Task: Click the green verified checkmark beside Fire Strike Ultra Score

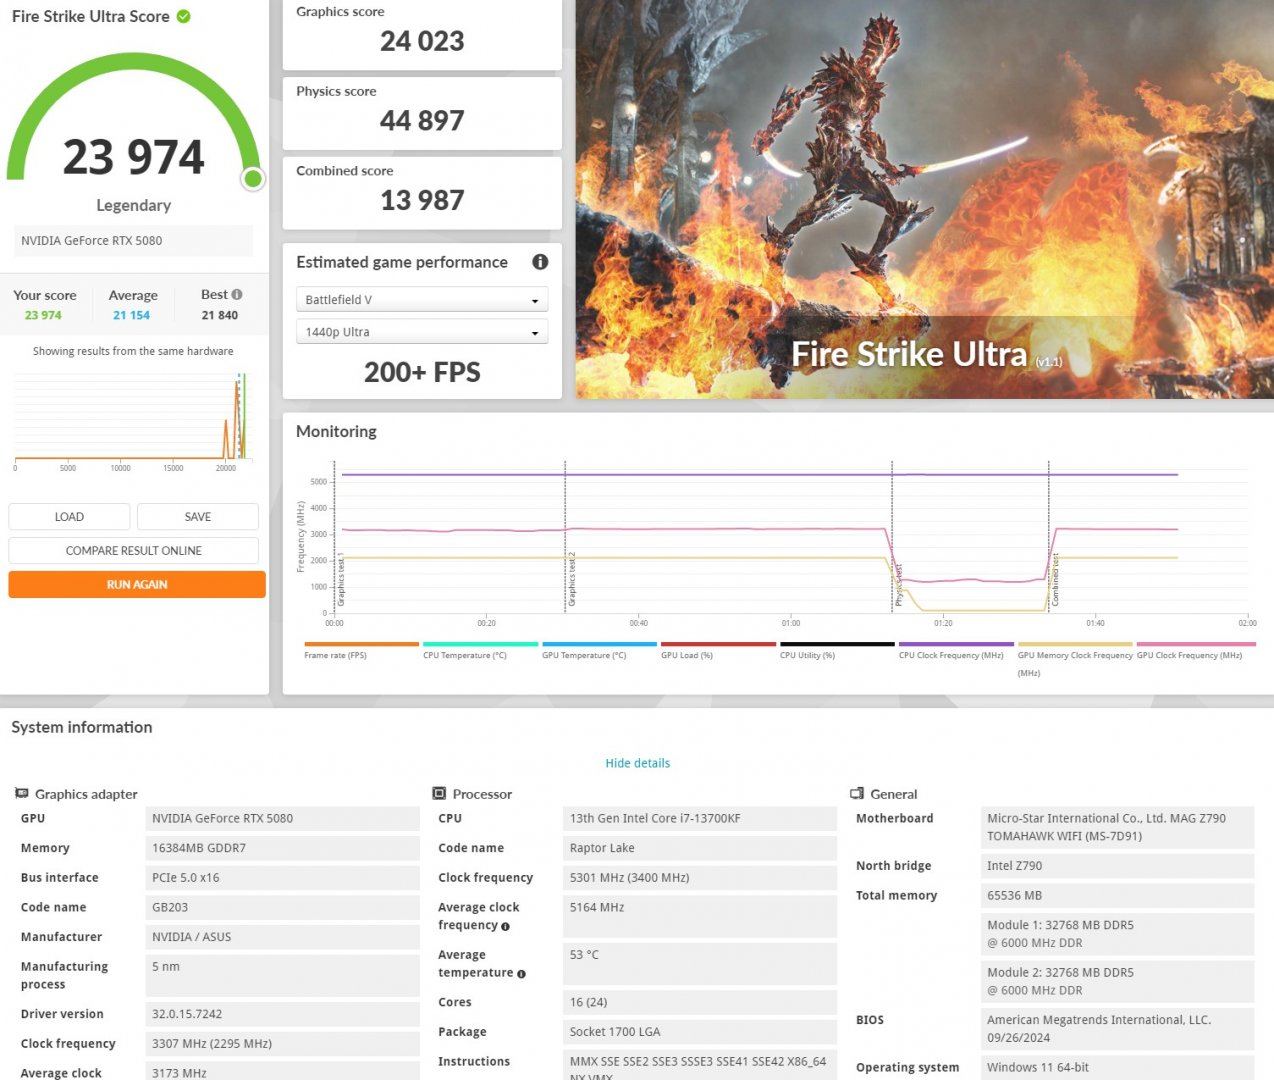Action: [184, 16]
